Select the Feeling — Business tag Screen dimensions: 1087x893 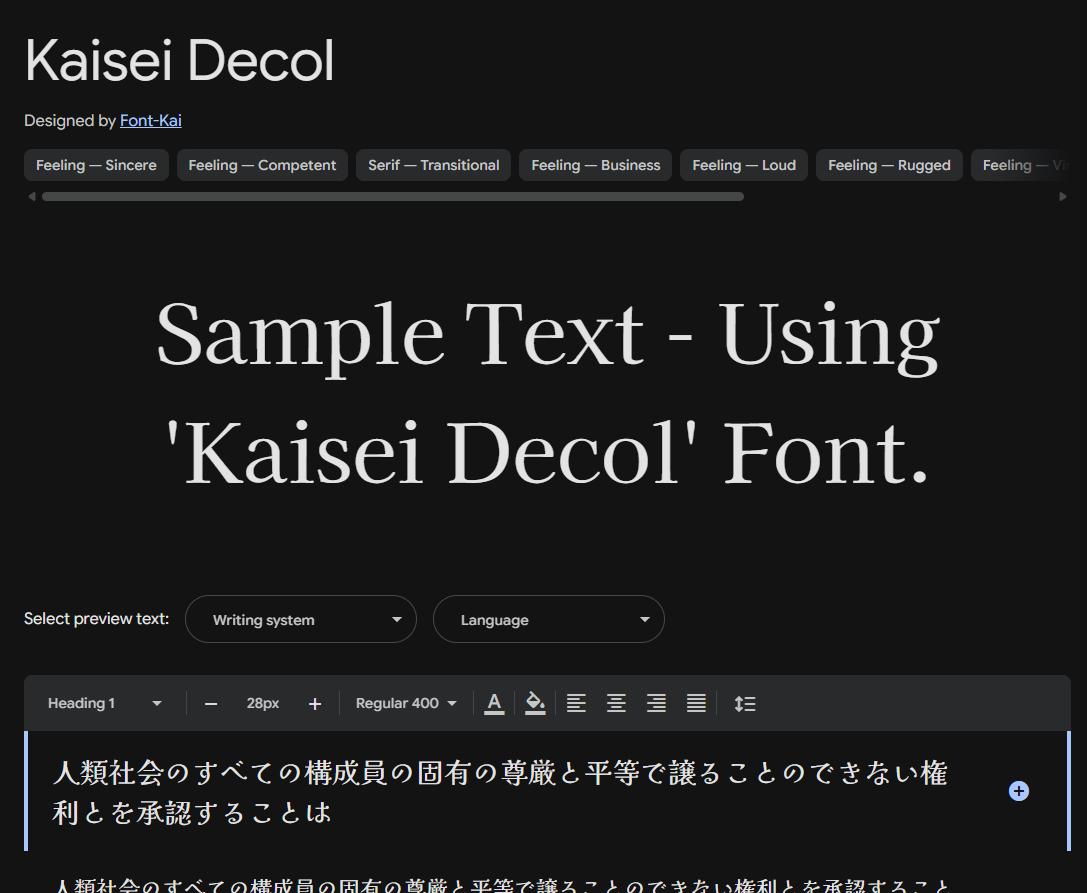(595, 165)
